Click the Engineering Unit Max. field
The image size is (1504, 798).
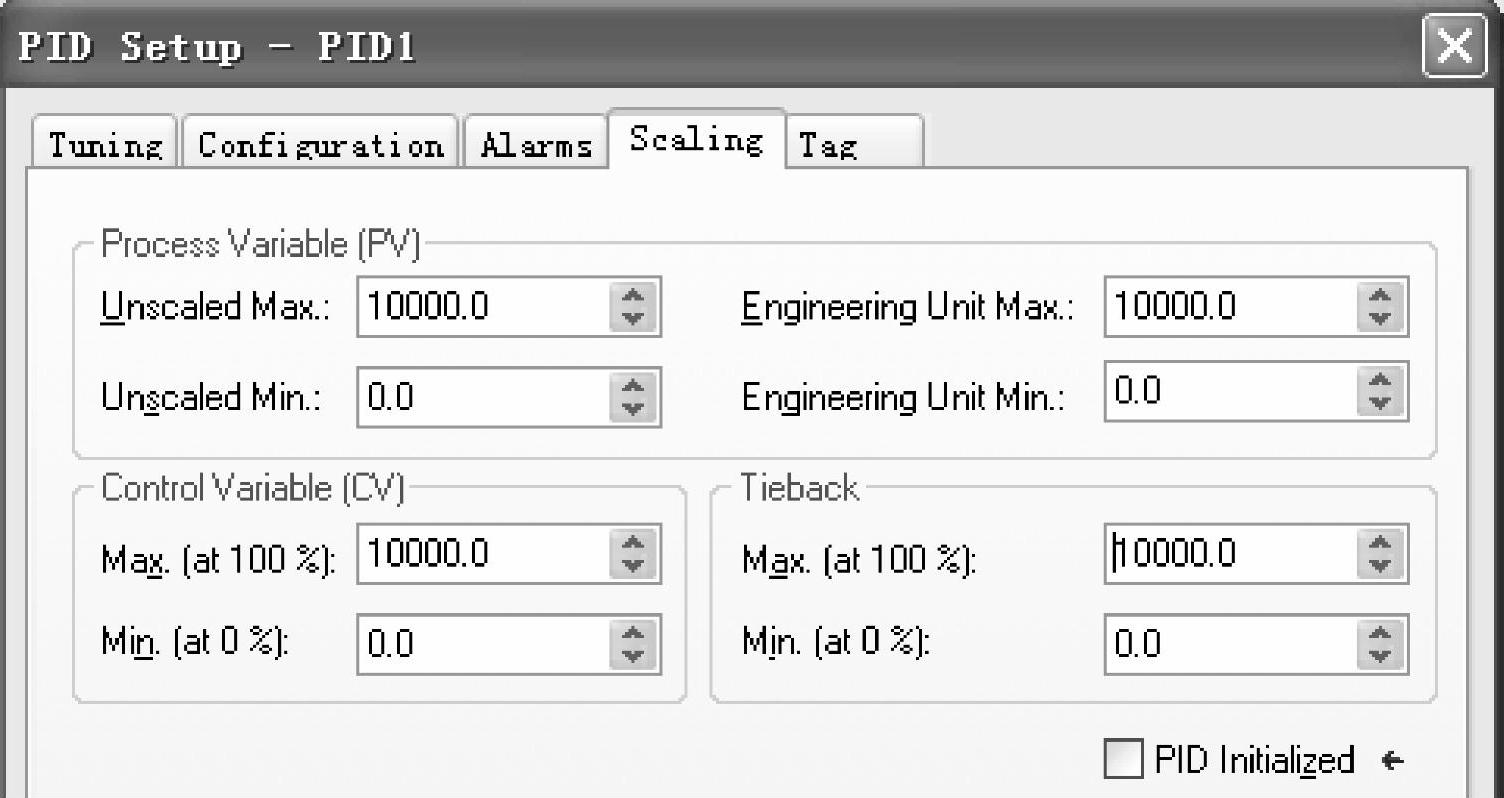click(x=1230, y=306)
